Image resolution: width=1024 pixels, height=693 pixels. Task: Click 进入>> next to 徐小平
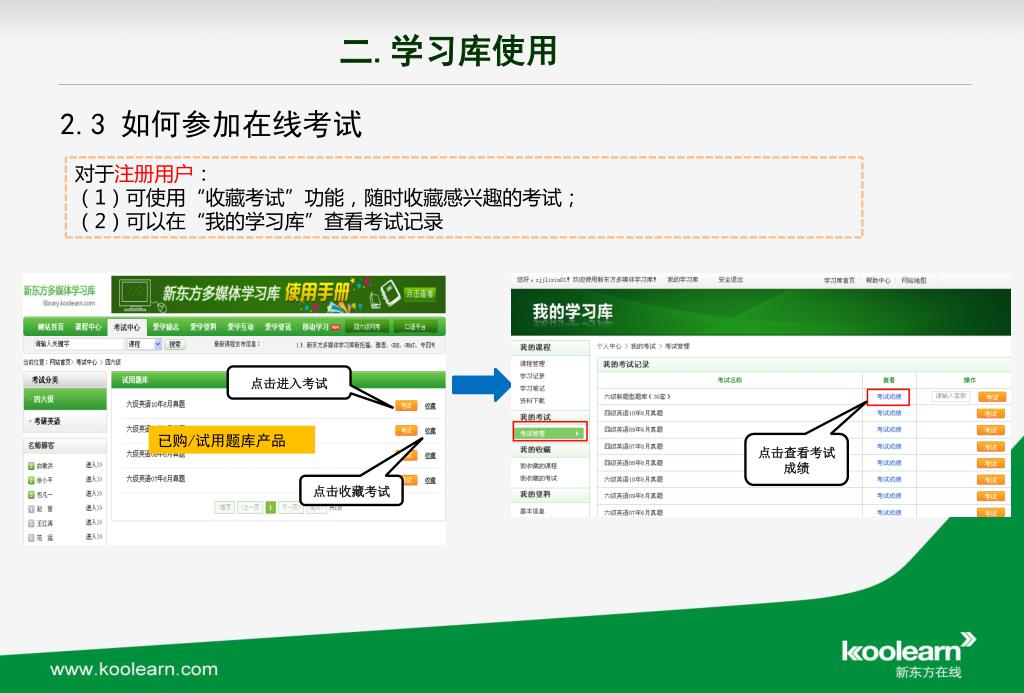94,479
